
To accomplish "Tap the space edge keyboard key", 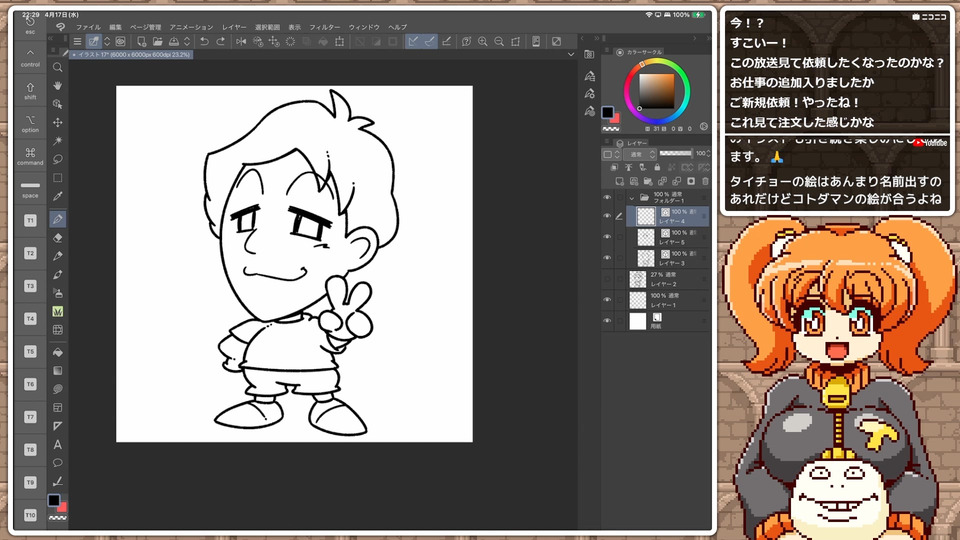I will [x=30, y=189].
